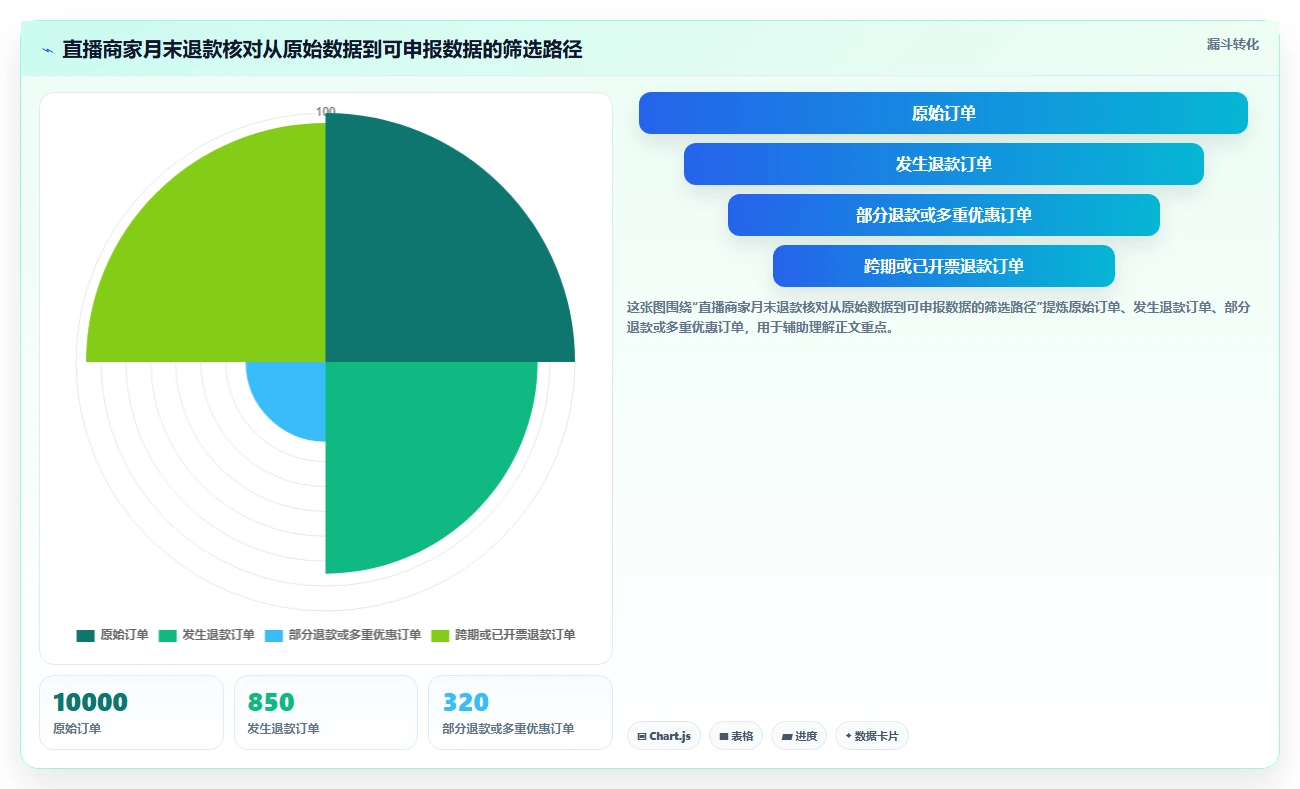The image size is (1300, 789).
Task: Click the chart title text 直播商家月末退款核对
Action: (x=160, y=50)
